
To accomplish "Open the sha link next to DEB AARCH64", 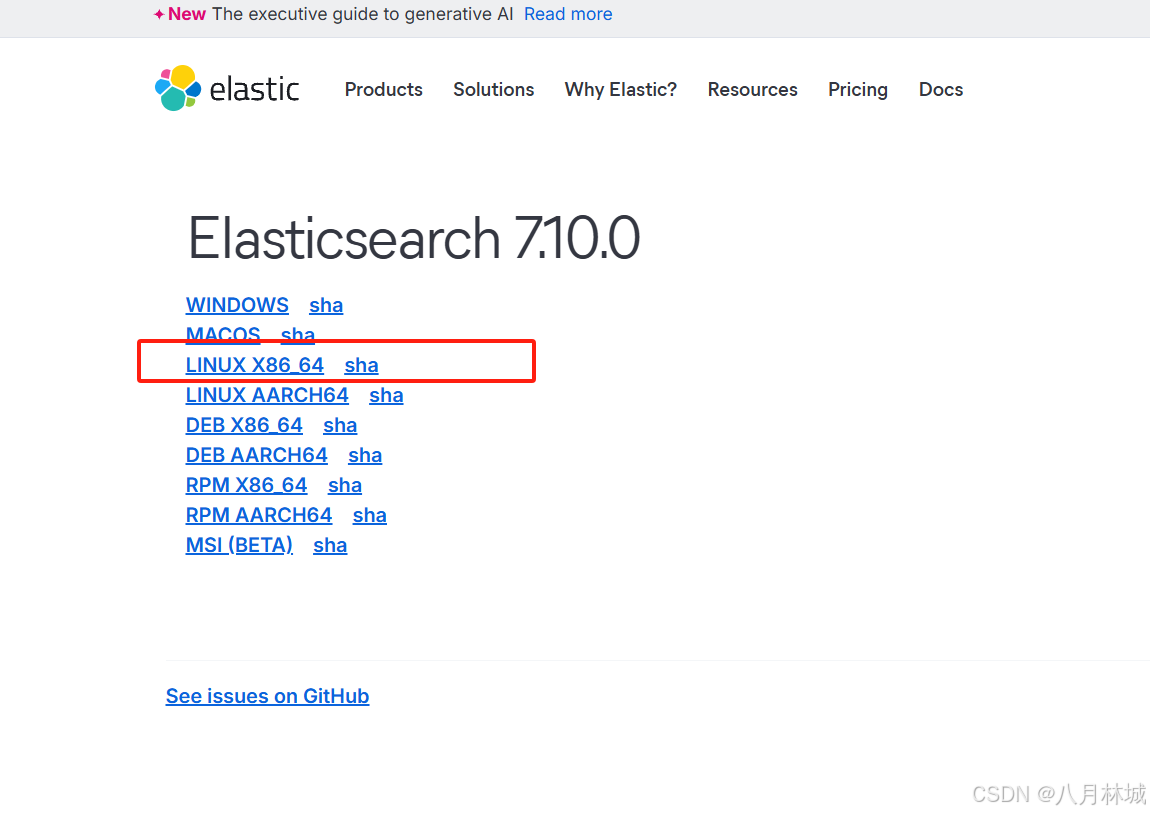I will tap(365, 455).
